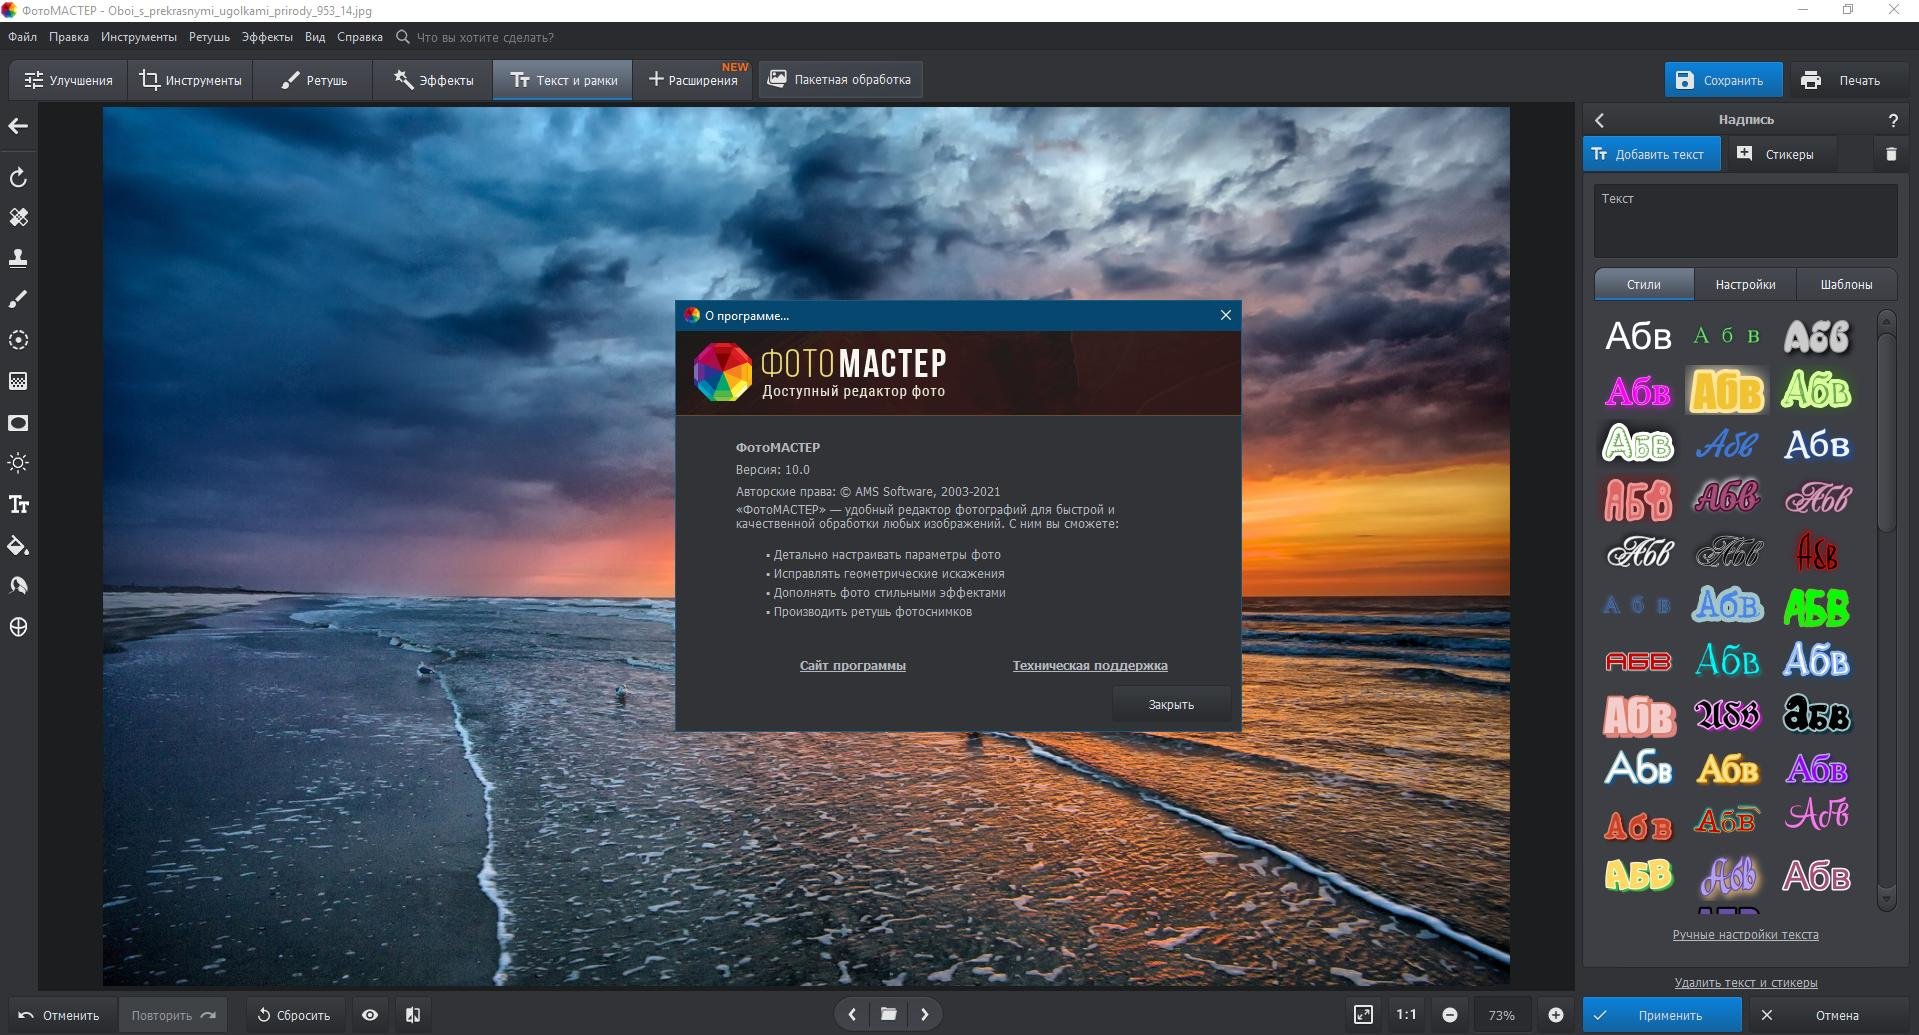The image size is (1919, 1035).
Task: Open the Шаблоны tab
Action: click(1846, 284)
